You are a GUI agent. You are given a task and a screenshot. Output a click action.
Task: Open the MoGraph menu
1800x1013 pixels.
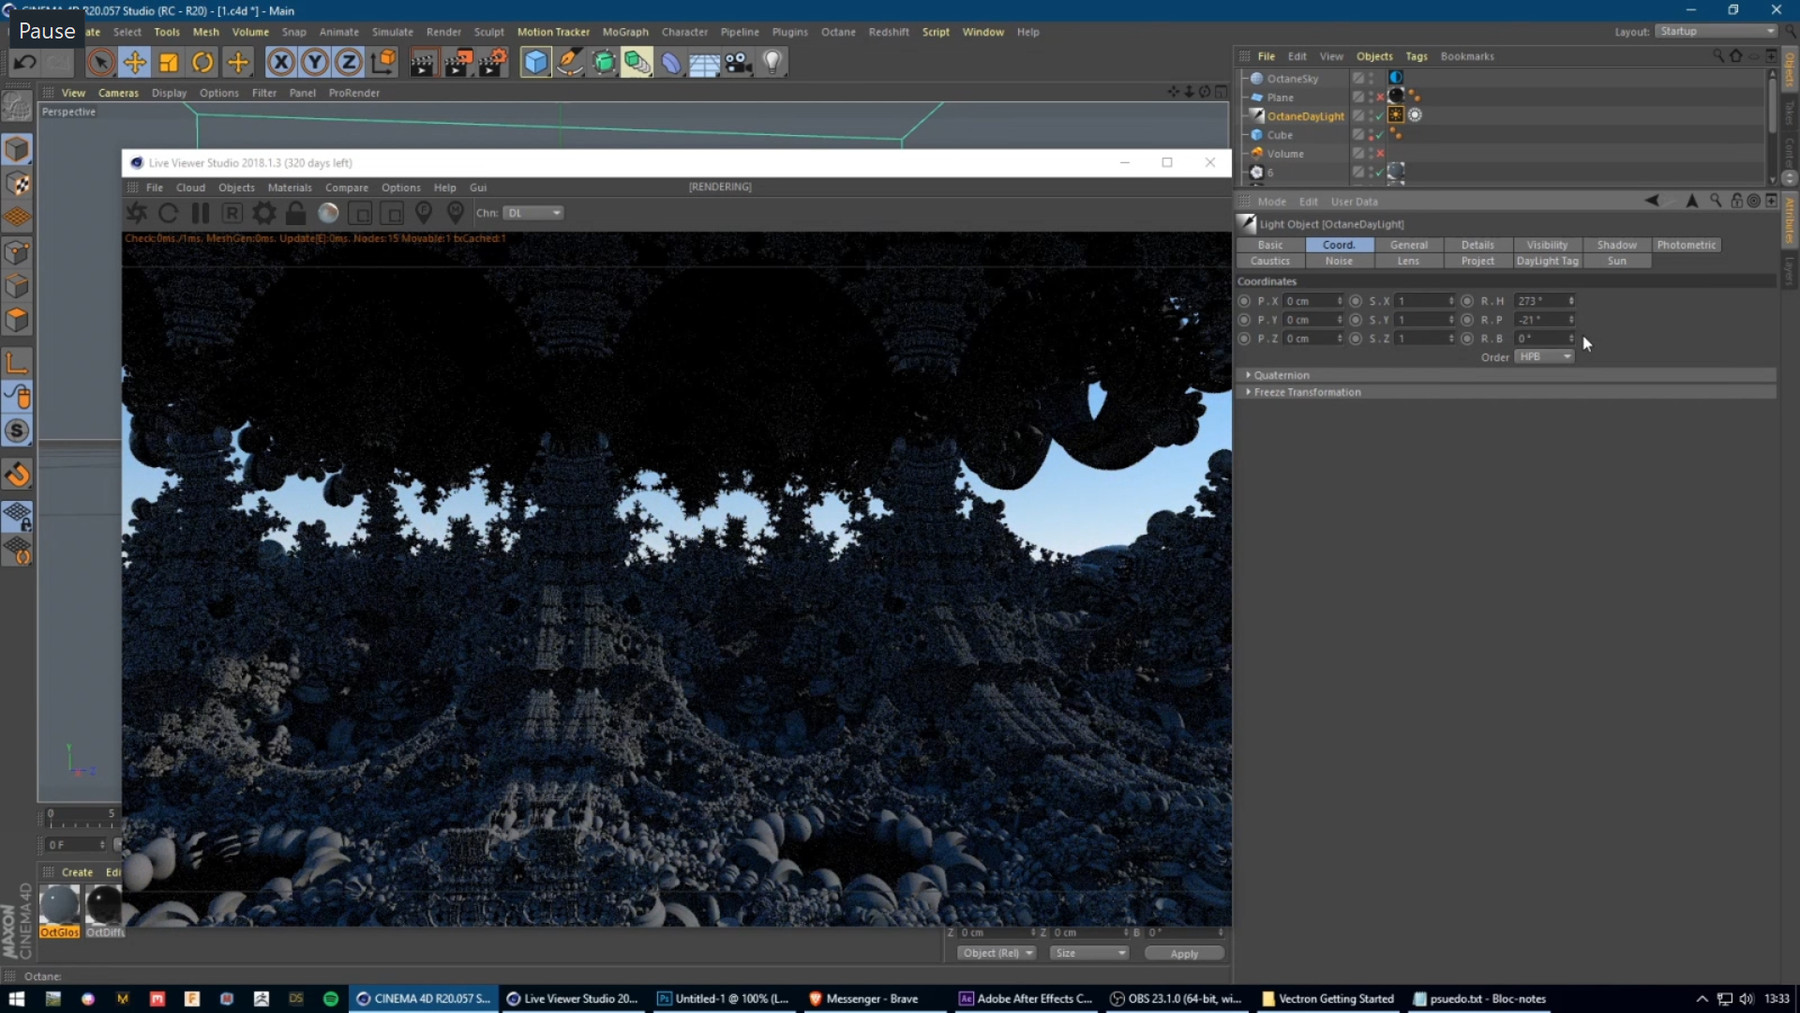click(625, 31)
